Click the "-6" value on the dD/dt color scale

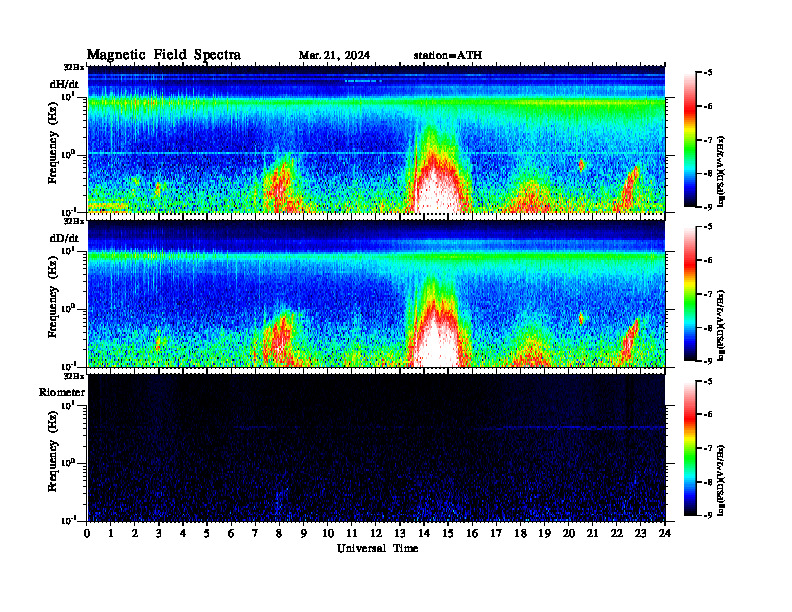click(x=708, y=261)
